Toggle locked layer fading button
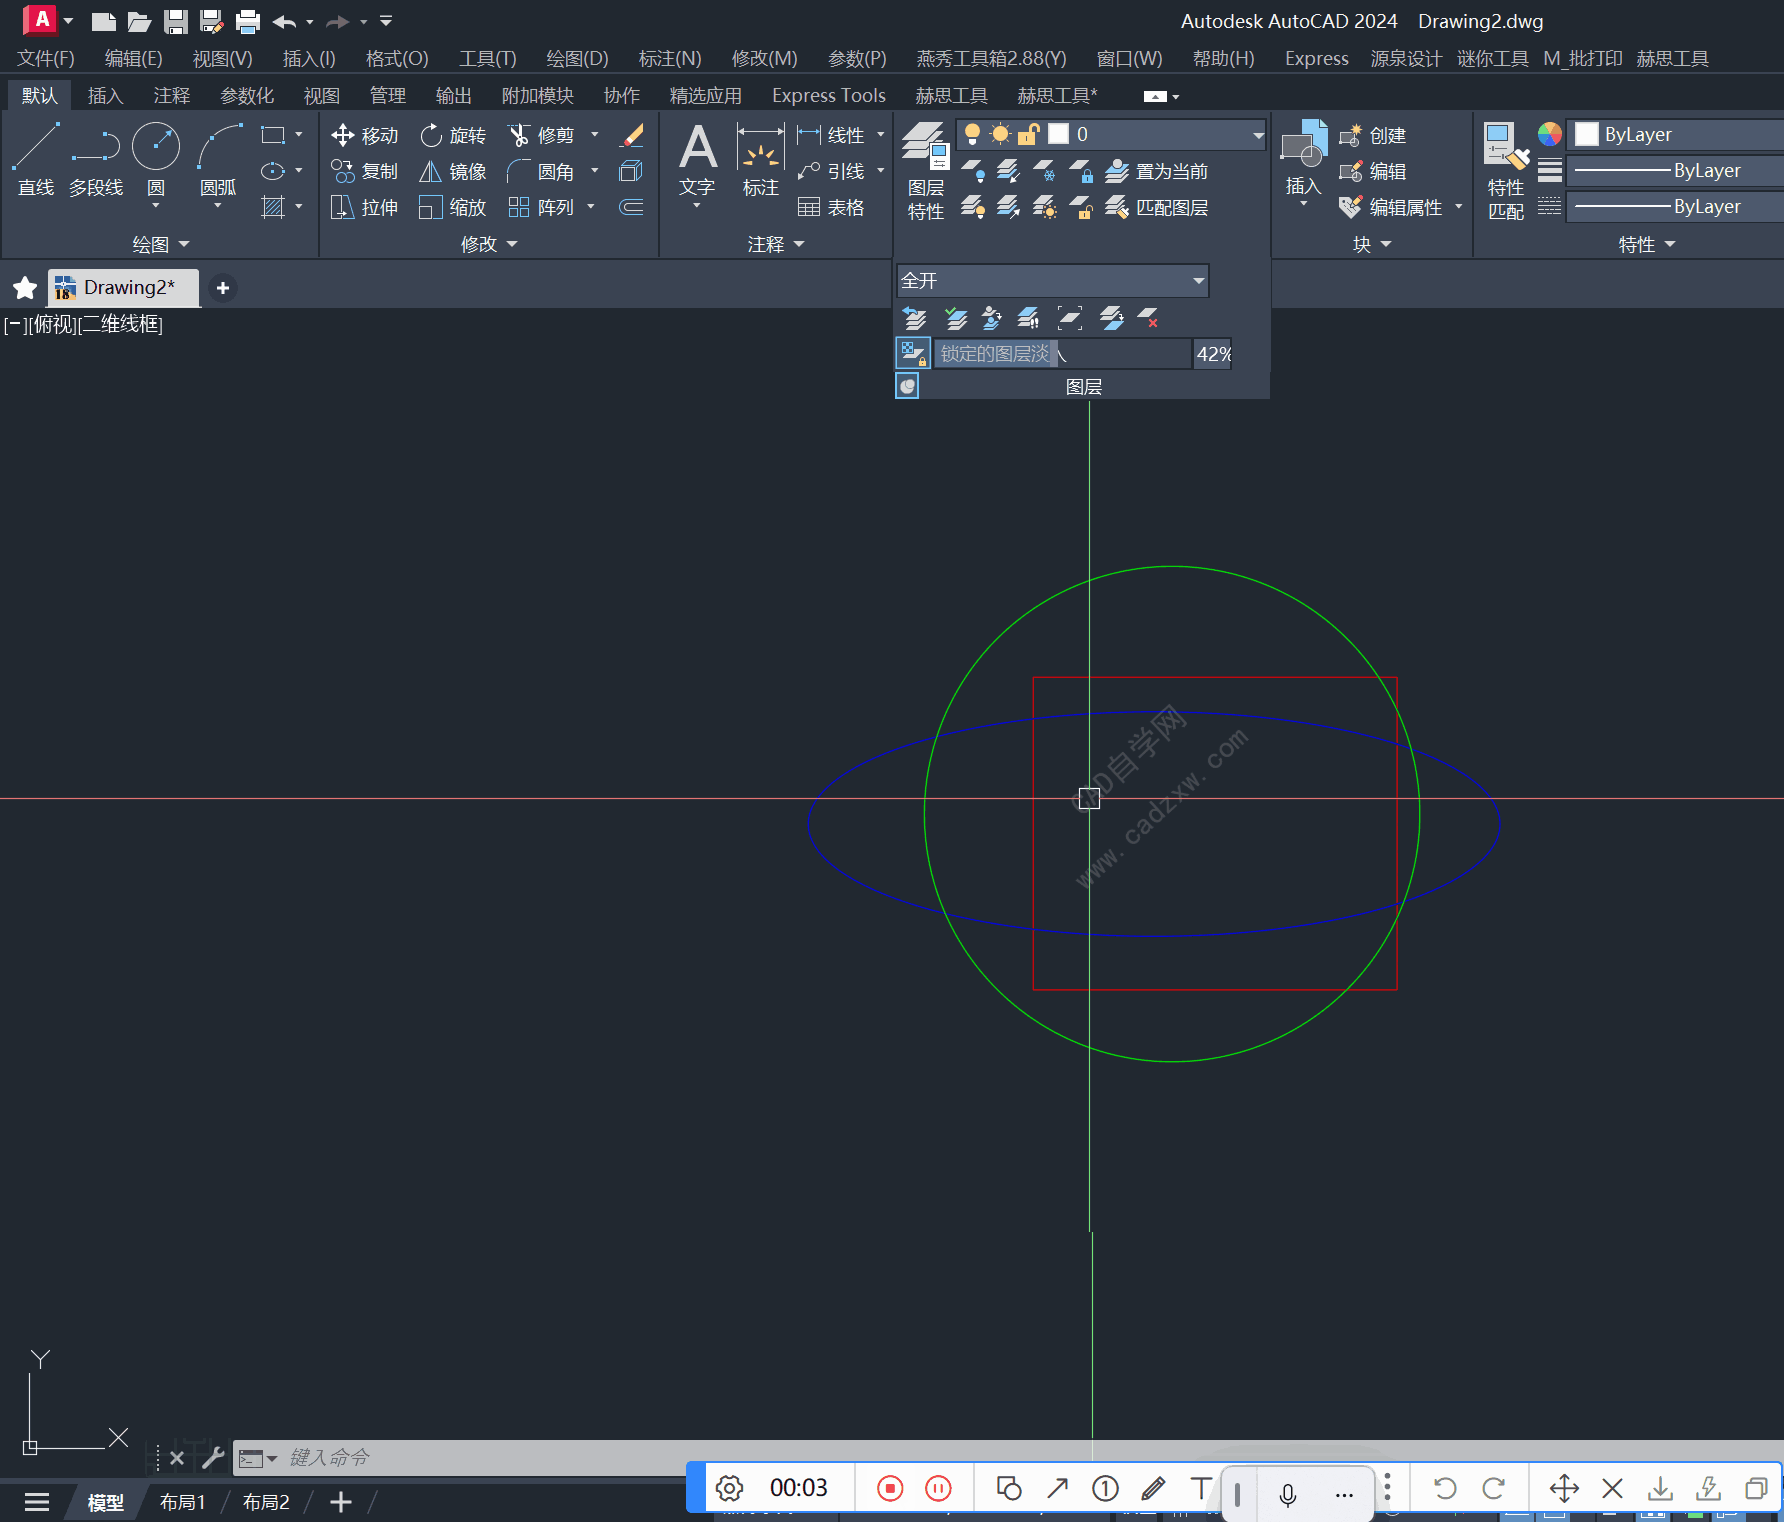The image size is (1784, 1522). [912, 353]
